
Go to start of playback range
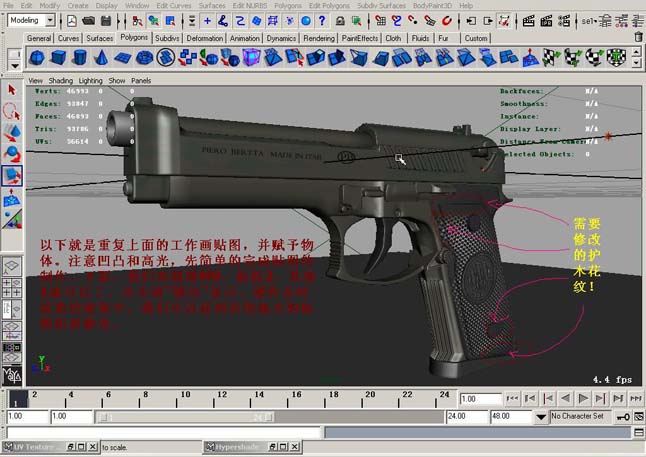coord(512,398)
